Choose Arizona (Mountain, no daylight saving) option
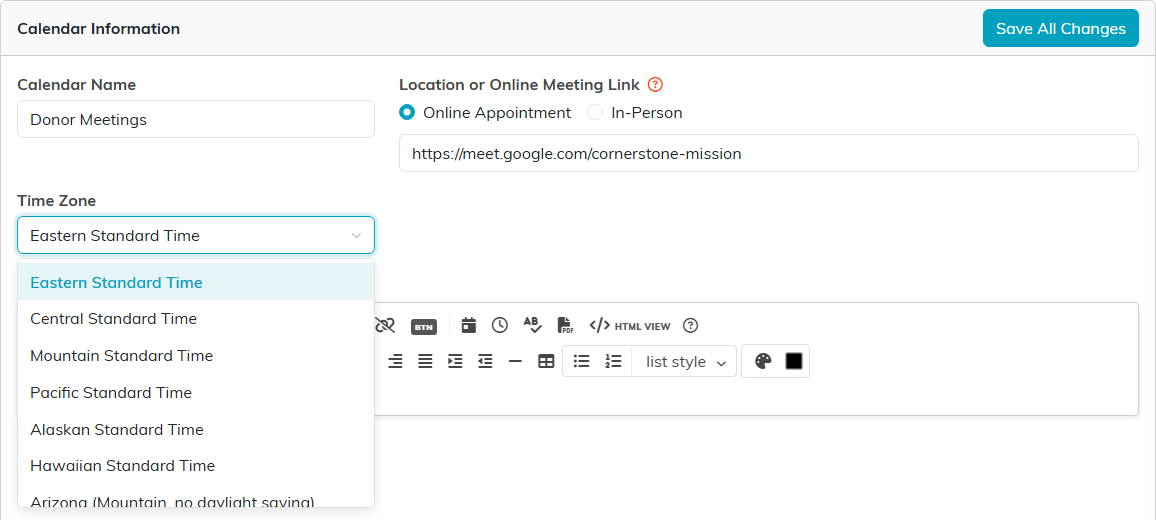This screenshot has height=520, width=1156. (x=196, y=496)
